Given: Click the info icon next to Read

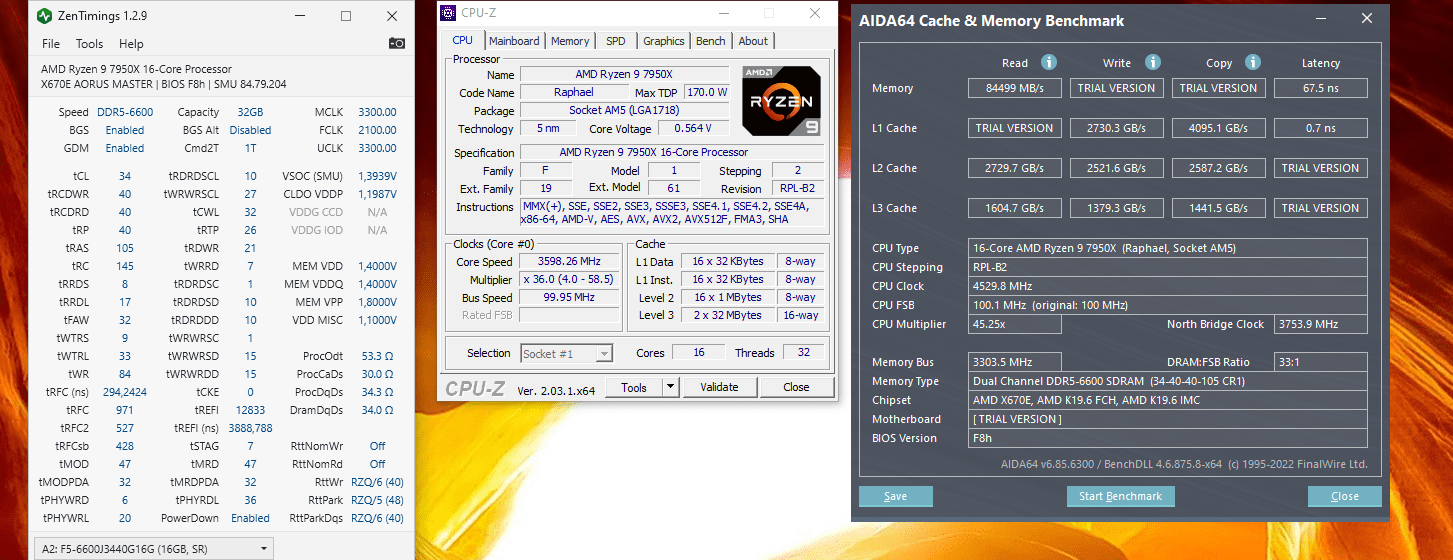Looking at the screenshot, I should click(1048, 62).
